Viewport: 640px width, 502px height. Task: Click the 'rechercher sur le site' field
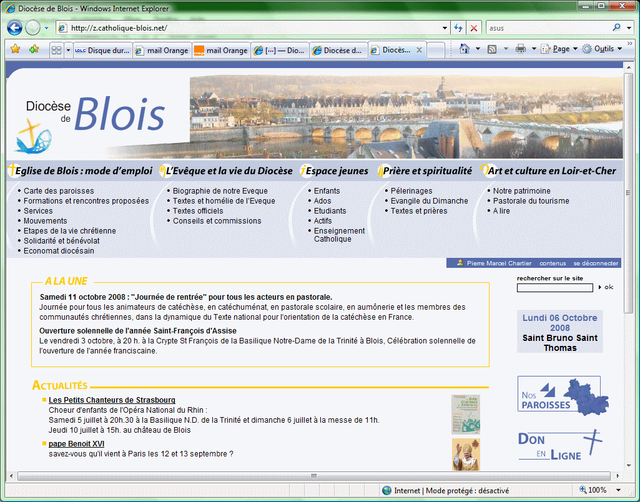point(555,288)
